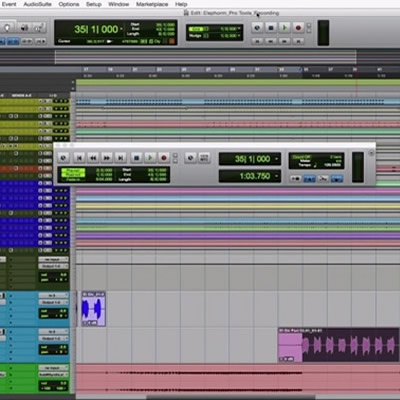Open Nudge value dropdown arrow
The width and height of the screenshot is (400, 400).
coord(239,35)
